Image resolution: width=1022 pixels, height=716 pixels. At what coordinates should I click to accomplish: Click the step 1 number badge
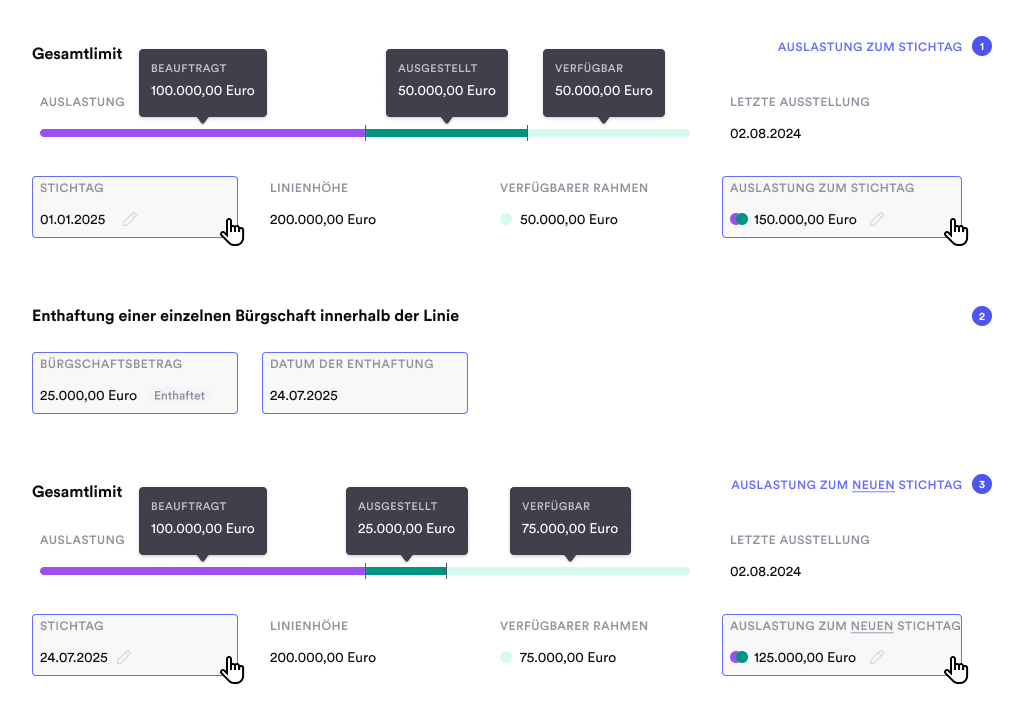point(982,46)
